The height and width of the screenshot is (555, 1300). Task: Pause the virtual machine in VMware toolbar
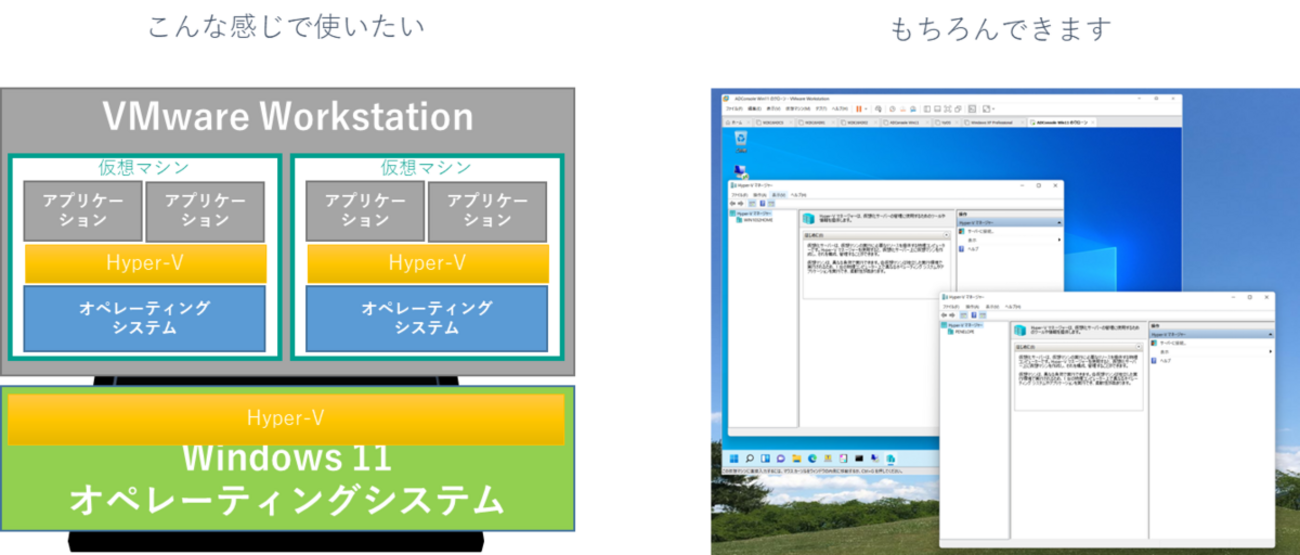(859, 109)
